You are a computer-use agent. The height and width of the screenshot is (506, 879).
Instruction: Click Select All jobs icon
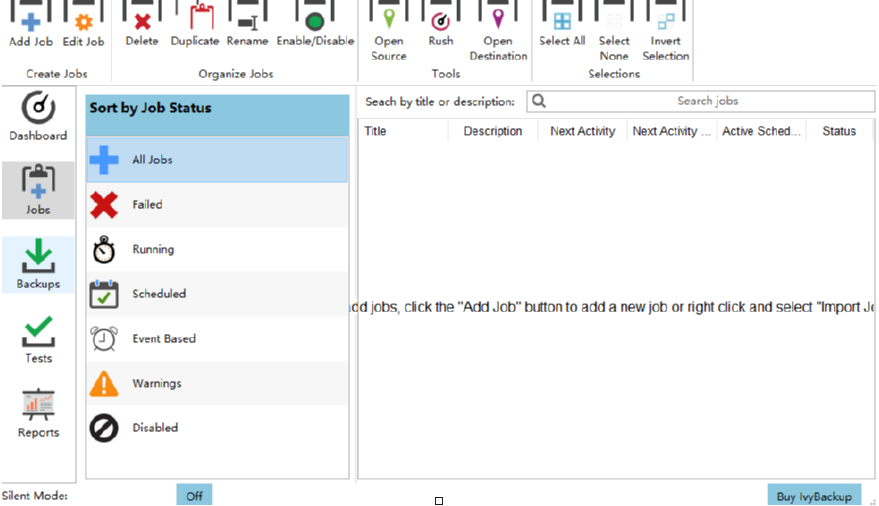click(562, 25)
